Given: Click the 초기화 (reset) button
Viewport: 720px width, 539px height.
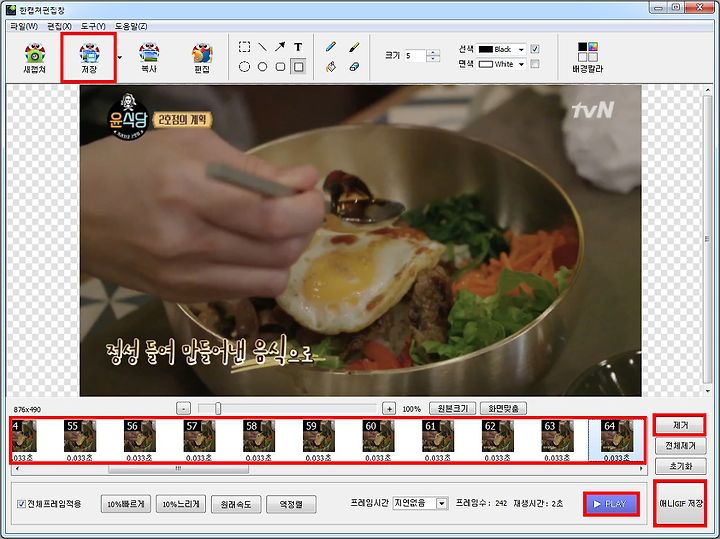Looking at the screenshot, I should click(x=680, y=466).
